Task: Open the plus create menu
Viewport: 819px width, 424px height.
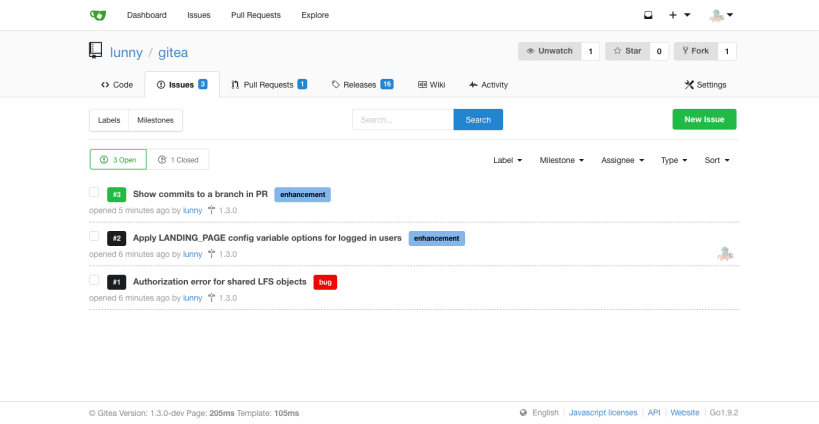Action: [x=680, y=15]
